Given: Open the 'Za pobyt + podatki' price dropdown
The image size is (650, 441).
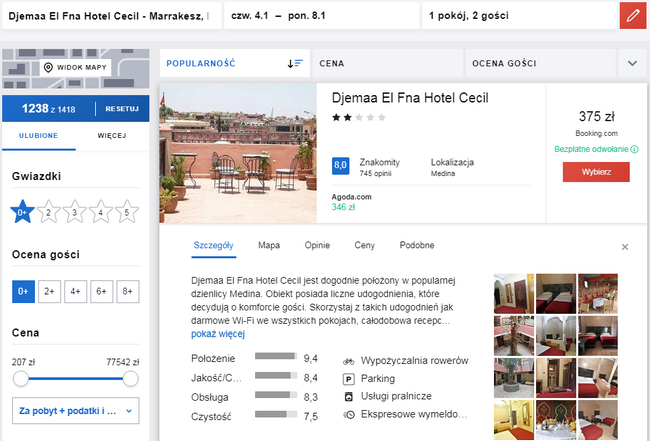Looking at the screenshot, I should coord(76,410).
